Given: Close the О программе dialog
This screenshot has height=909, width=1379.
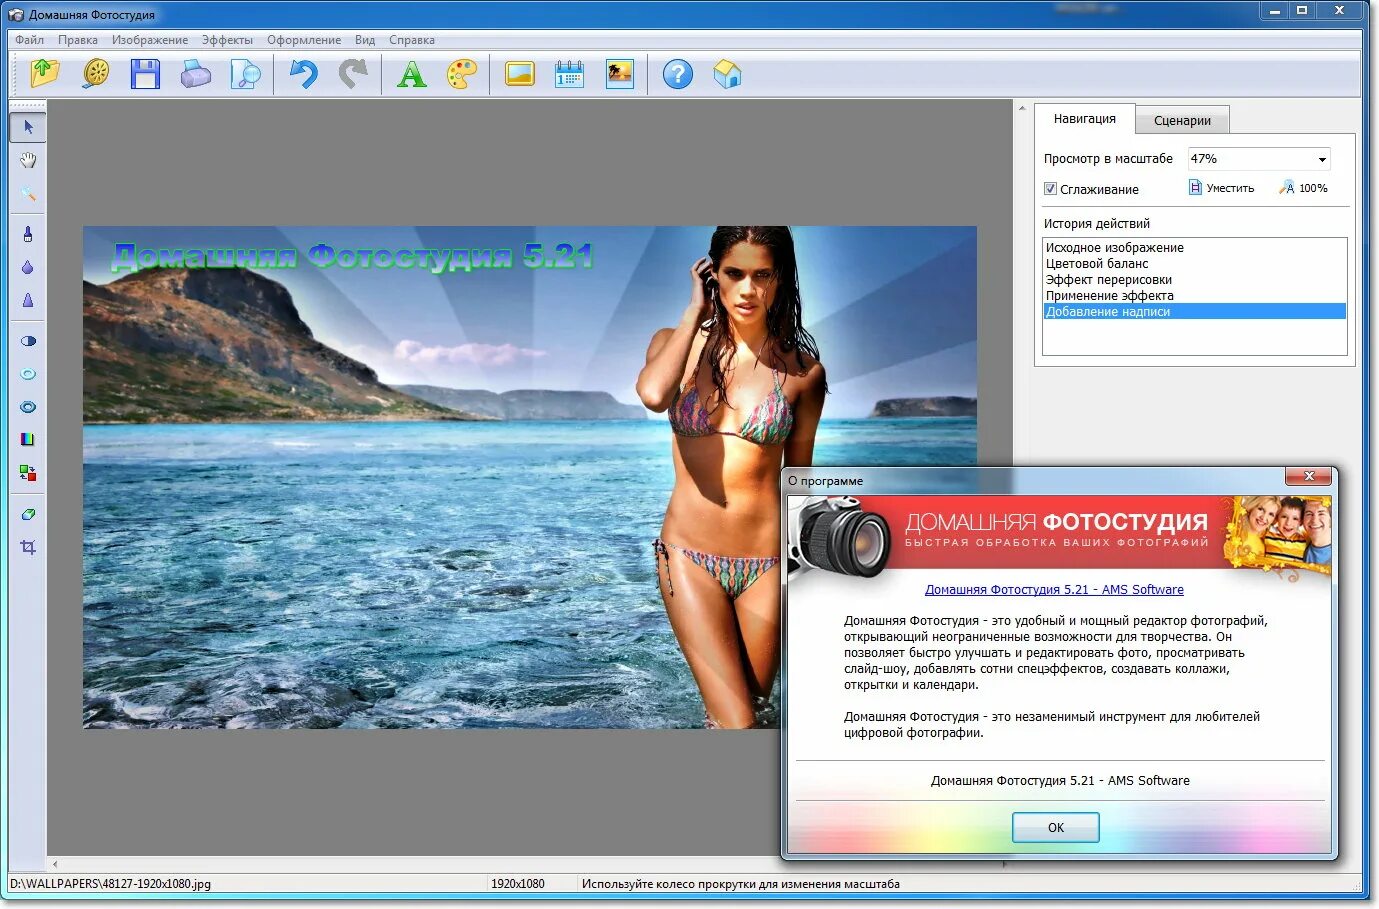Looking at the screenshot, I should pyautogui.click(x=1309, y=476).
